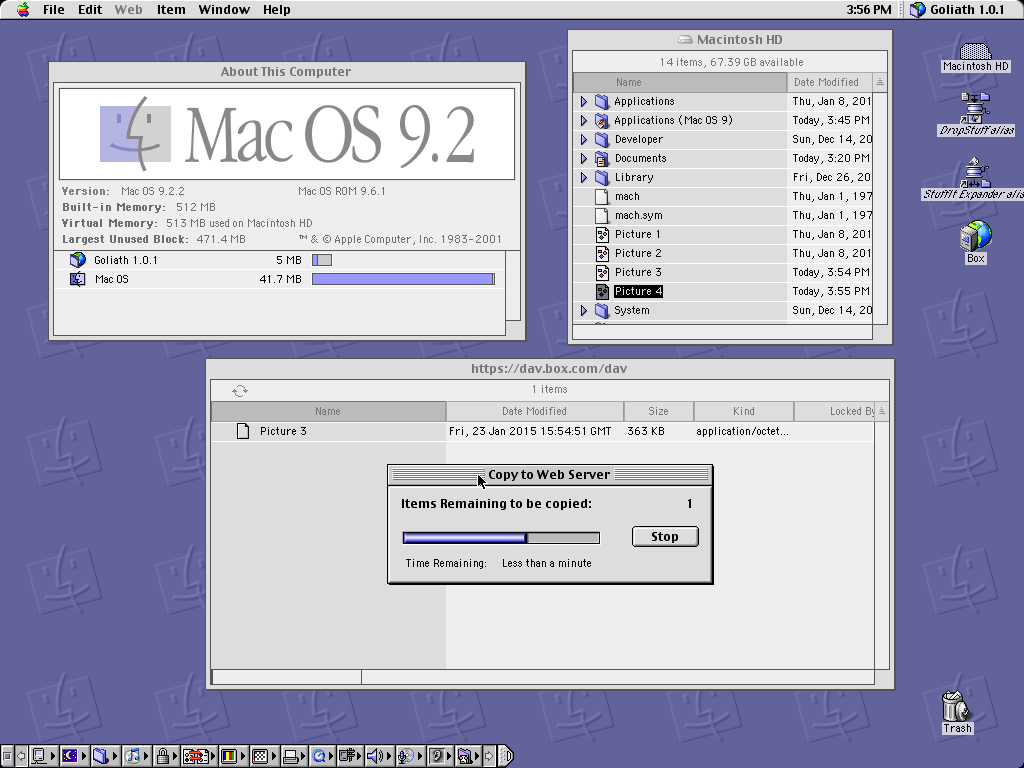1024x768 pixels.
Task: Expand the Library folder disclosure triangle
Action: (584, 177)
